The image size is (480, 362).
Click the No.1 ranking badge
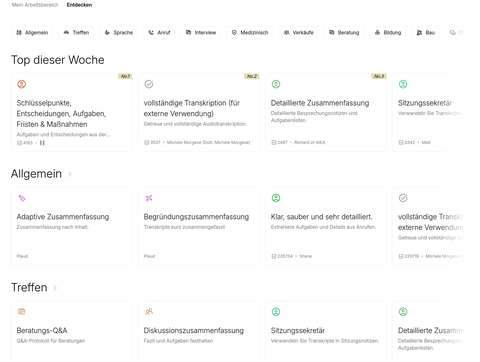[125, 76]
